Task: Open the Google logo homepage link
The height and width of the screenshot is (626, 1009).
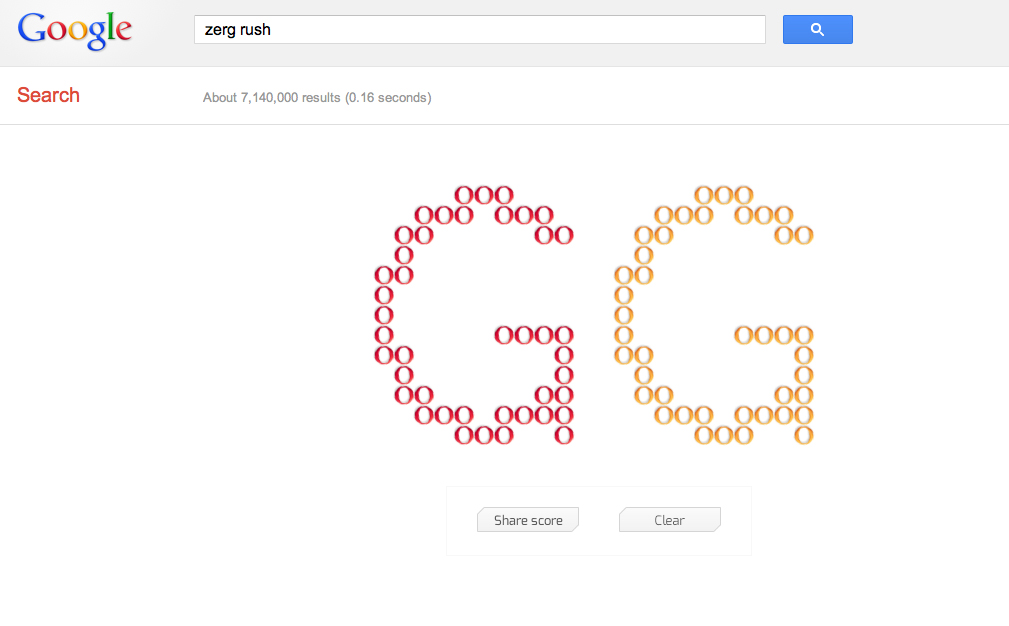Action: tap(75, 30)
